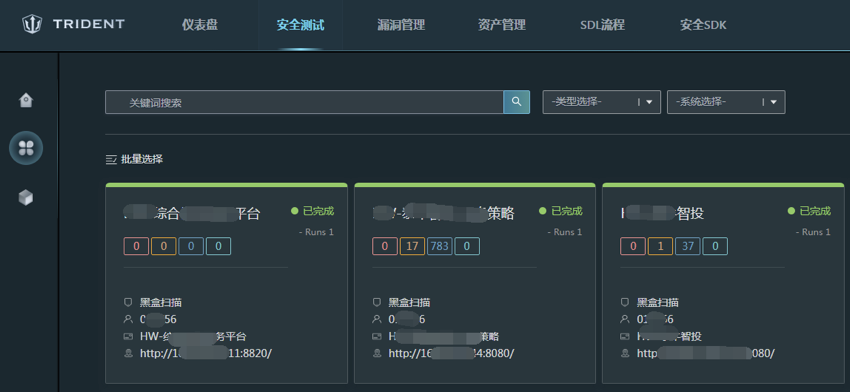The width and height of the screenshot is (850, 392).
Task: Select the four-dot grid sidebar icon
Action: 26,147
